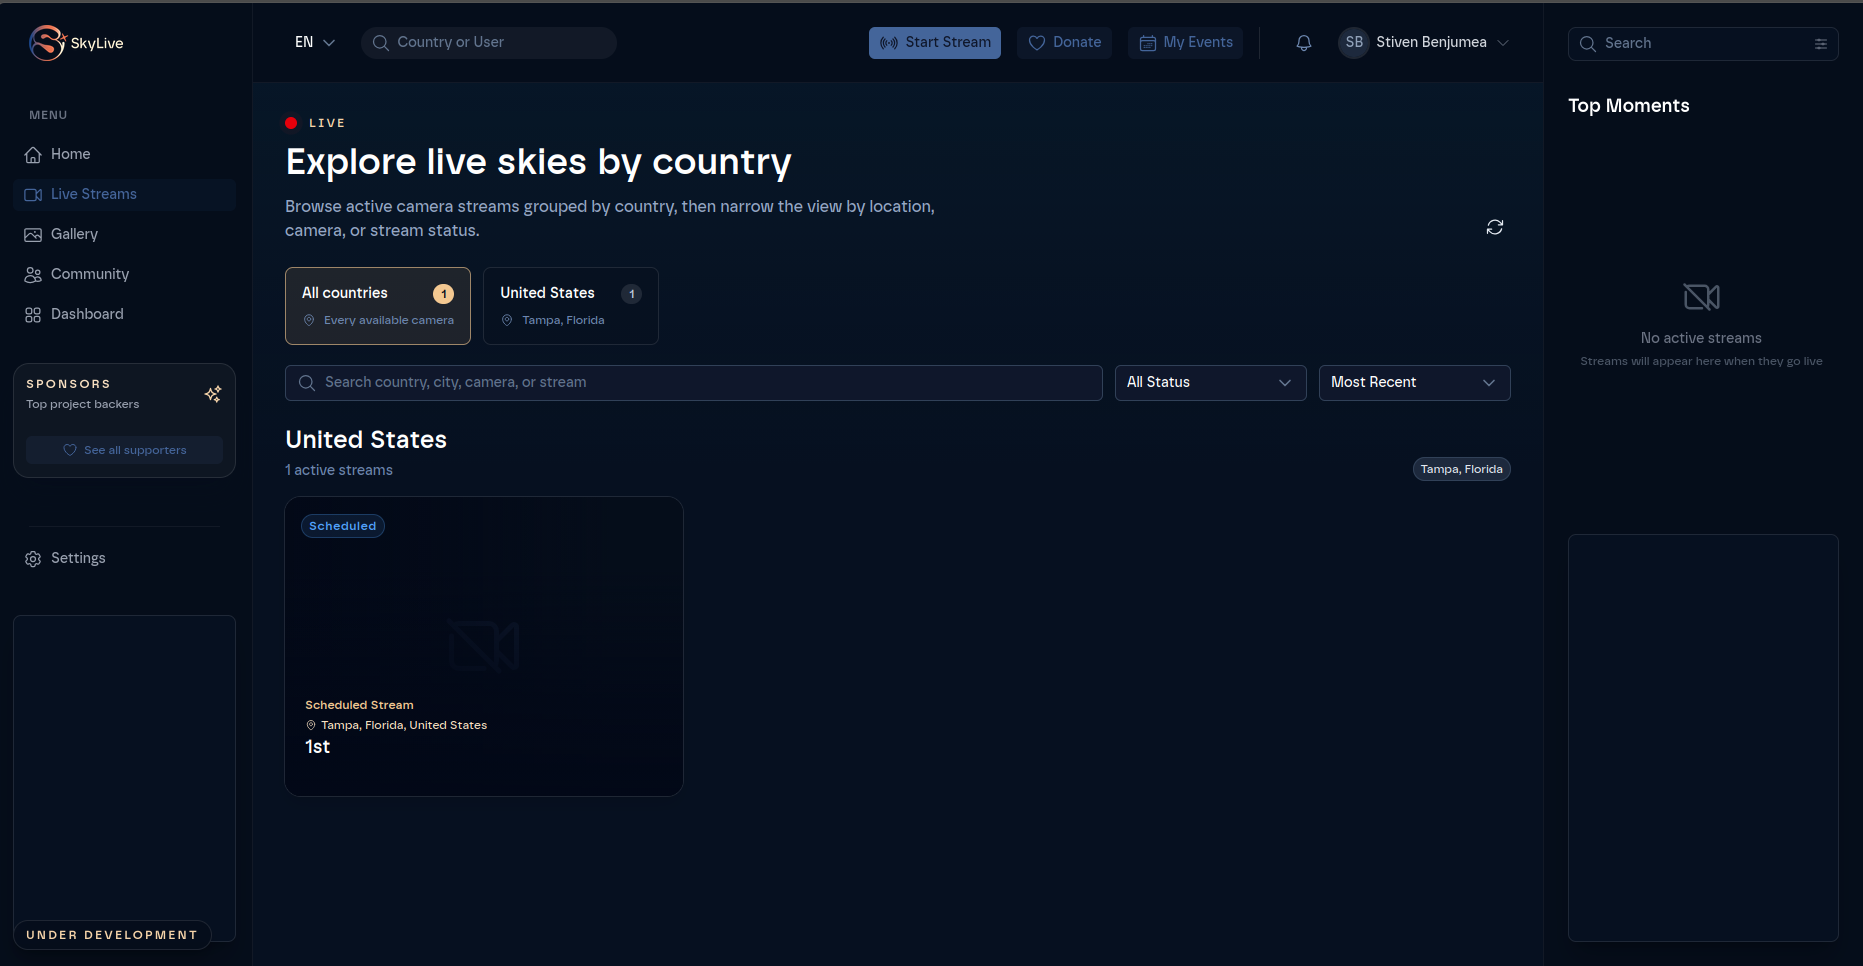Open the Scheduled Stream card thumbnail
1863x966 pixels.
[484, 646]
